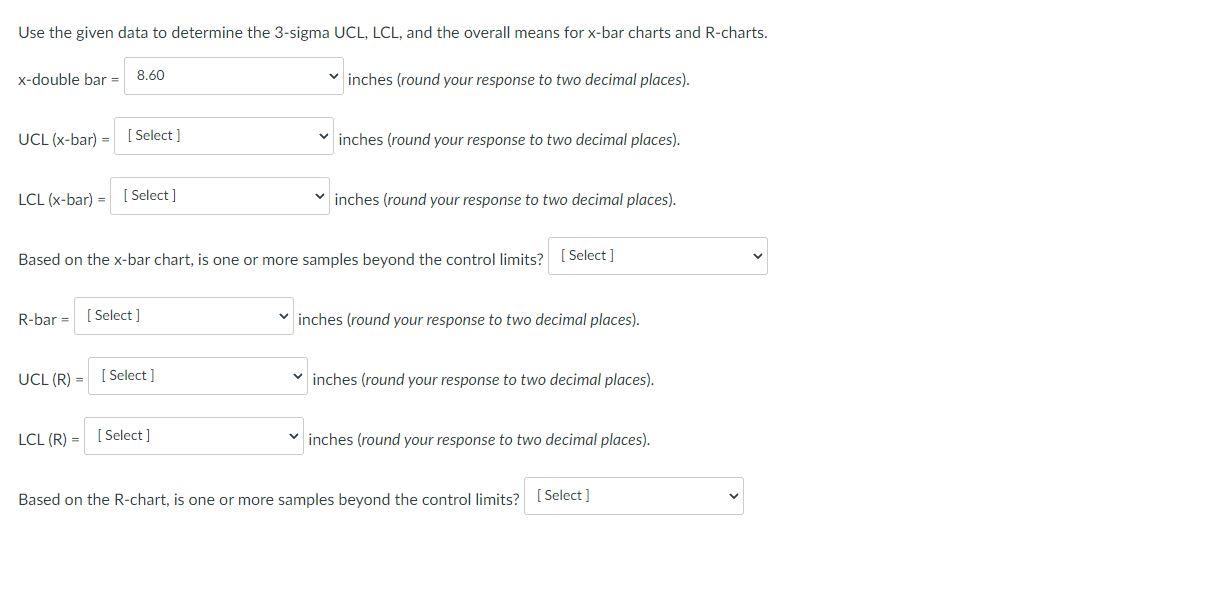Screen dimensions: 1211x600
Task: Click the dropdown displaying the 8.60 value
Action: (233, 75)
